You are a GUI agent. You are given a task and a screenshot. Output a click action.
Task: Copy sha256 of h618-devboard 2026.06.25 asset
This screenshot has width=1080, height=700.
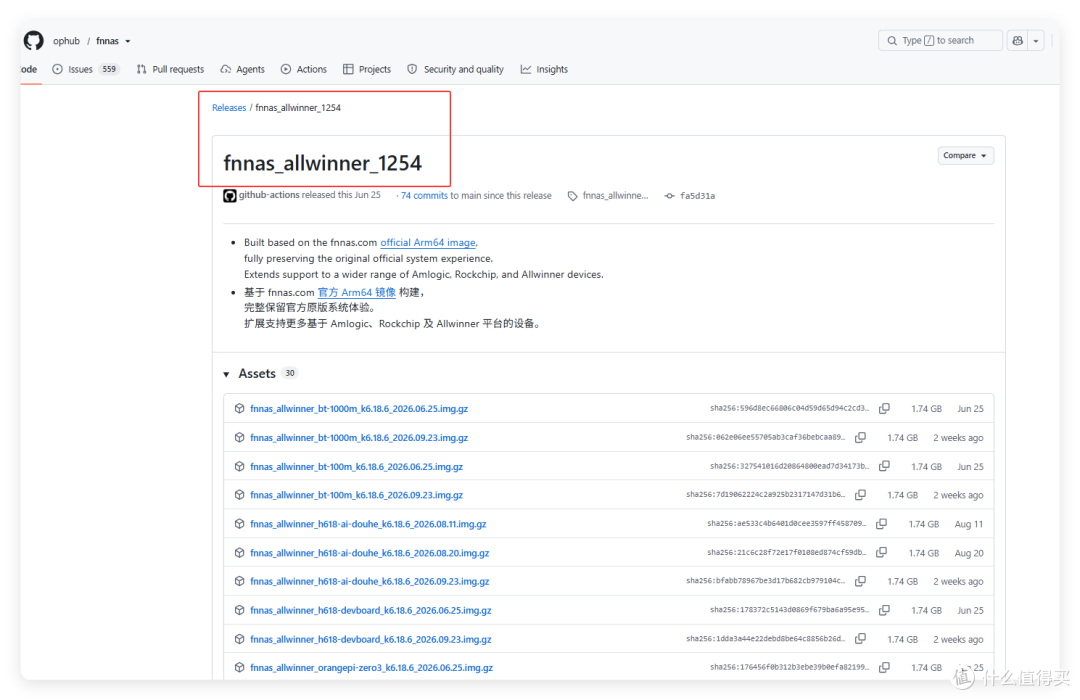[x=884, y=610]
